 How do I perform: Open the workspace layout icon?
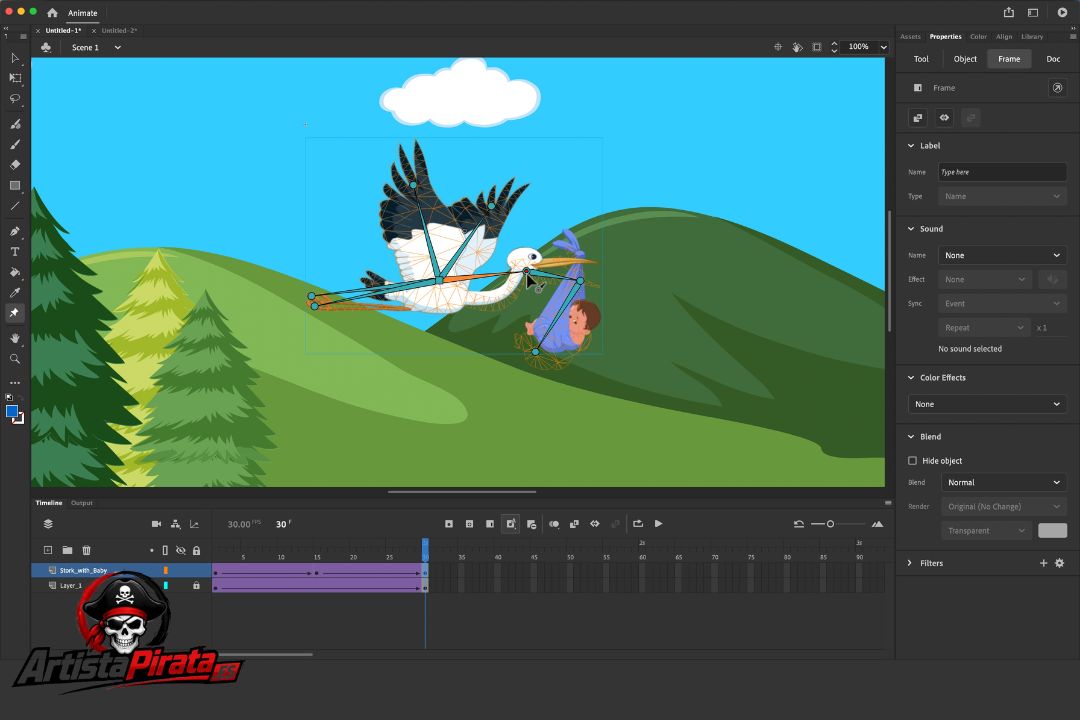click(1032, 12)
